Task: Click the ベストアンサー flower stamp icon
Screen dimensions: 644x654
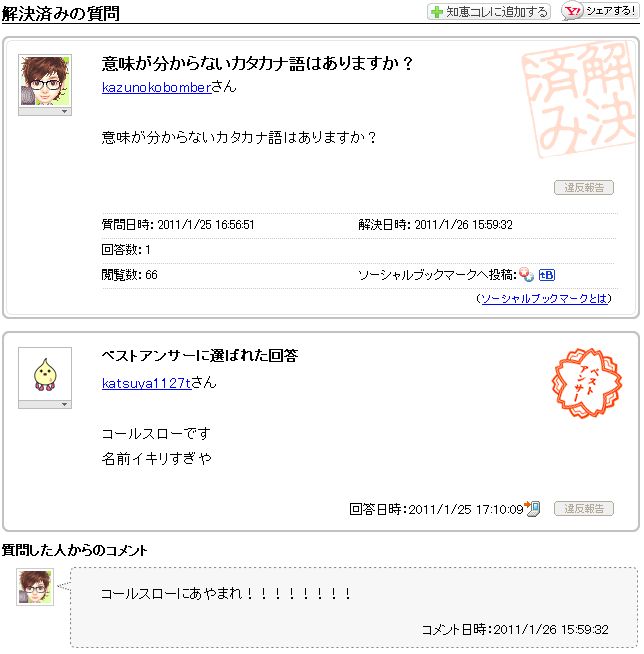Action: tap(586, 383)
